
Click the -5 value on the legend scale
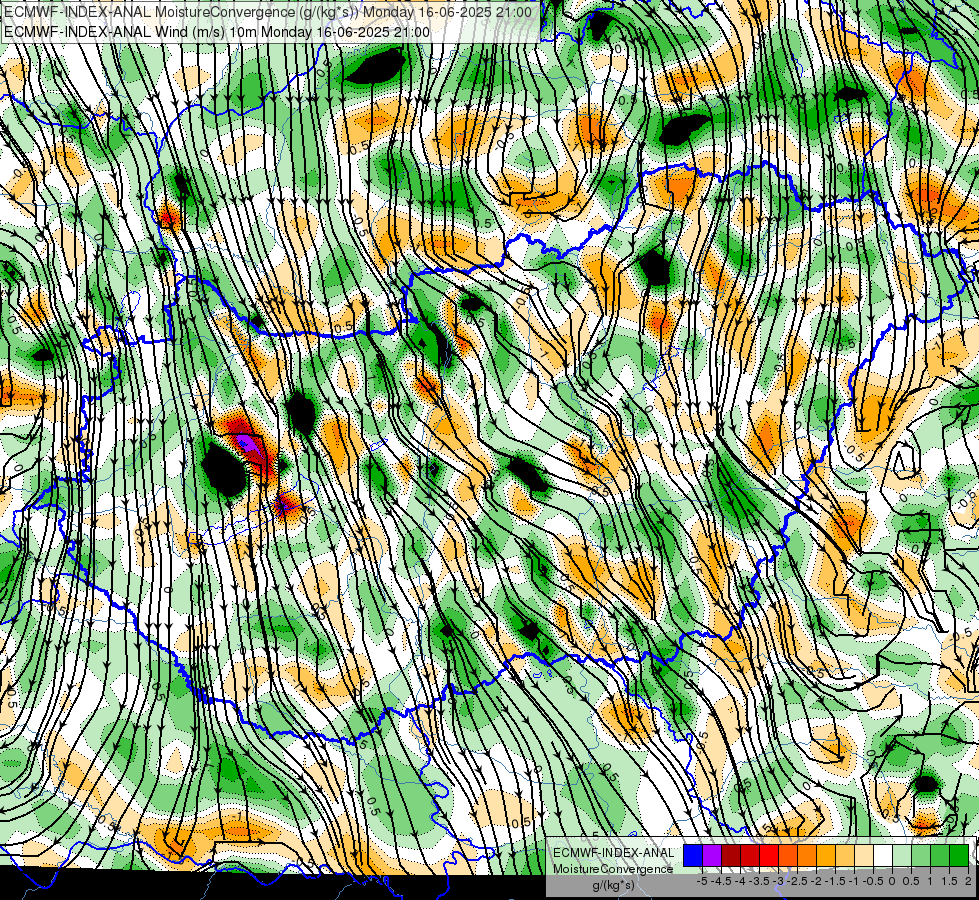tap(702, 881)
